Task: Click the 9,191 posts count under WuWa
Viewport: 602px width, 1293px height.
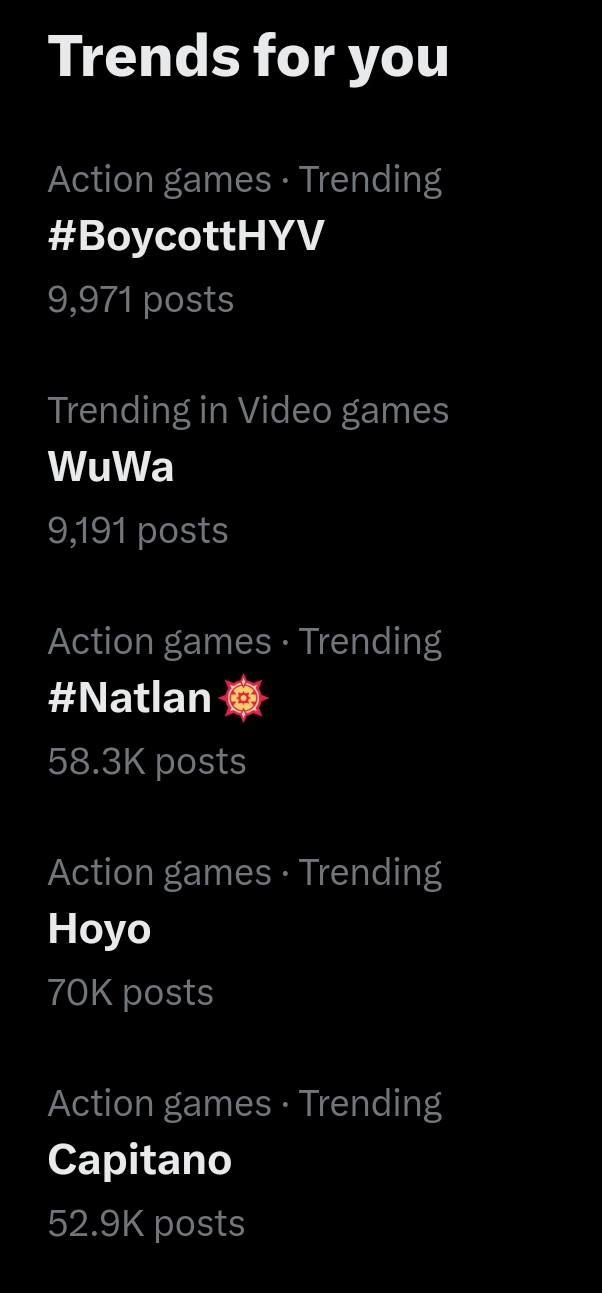Action: pos(137,530)
